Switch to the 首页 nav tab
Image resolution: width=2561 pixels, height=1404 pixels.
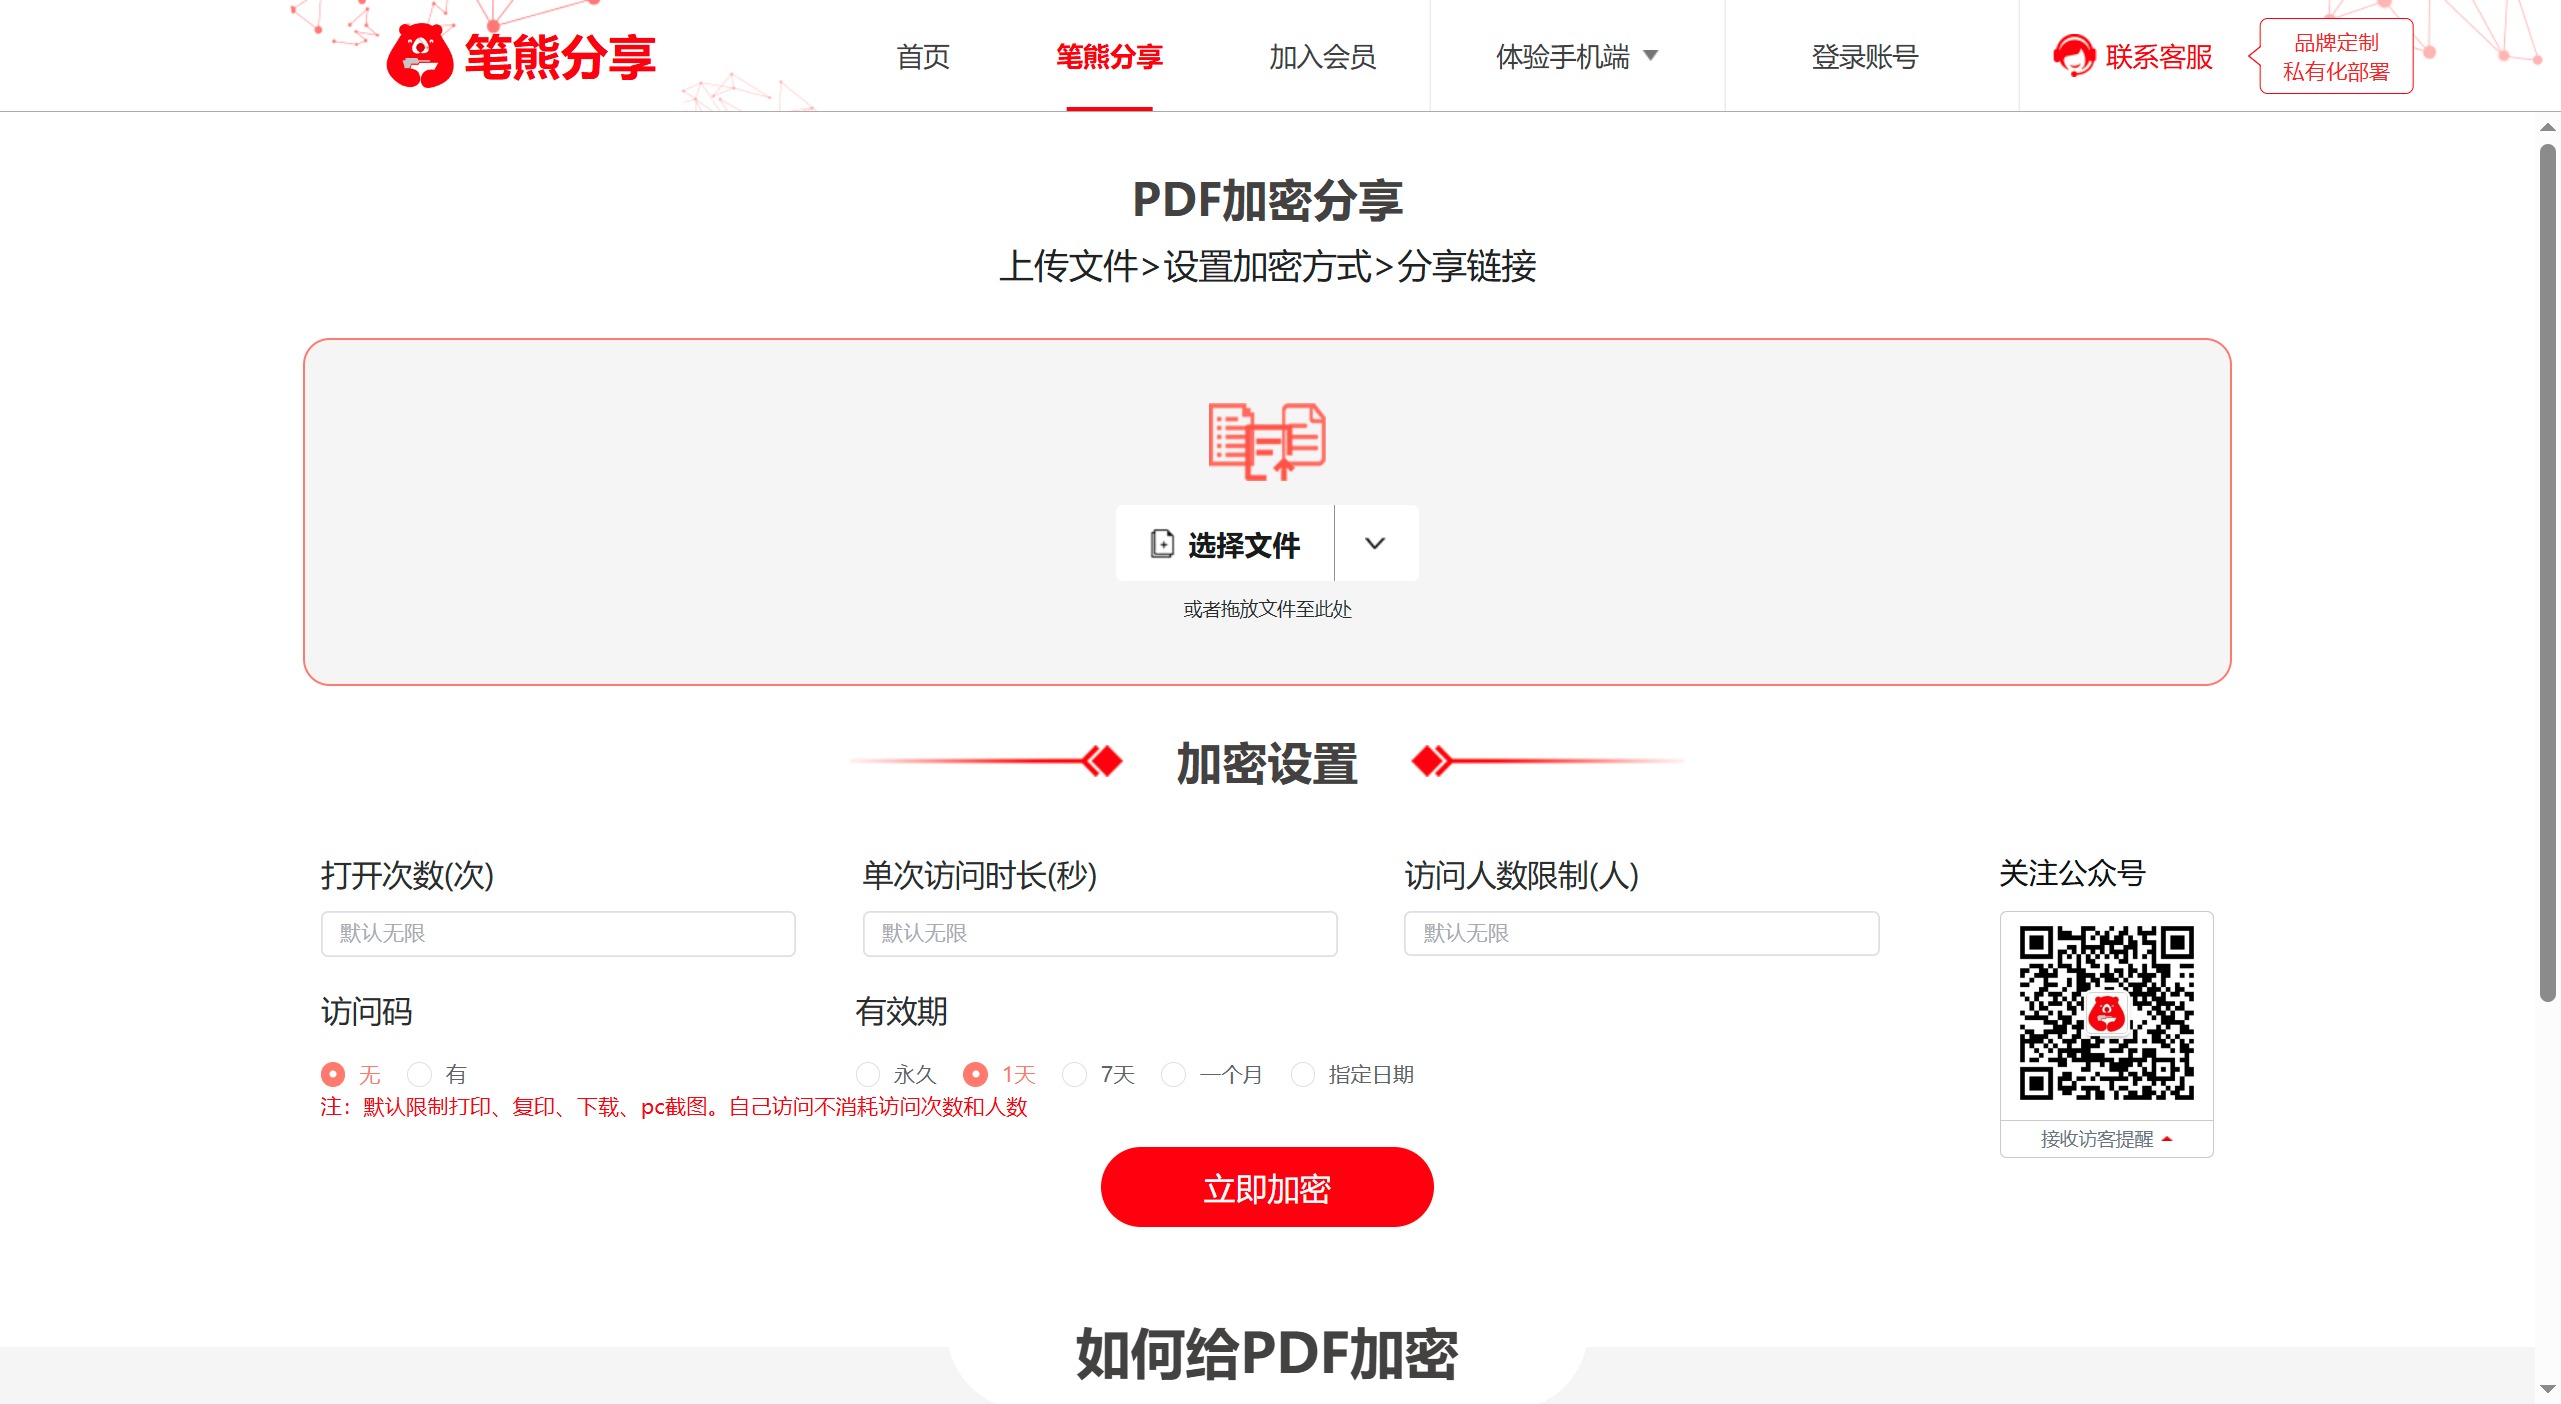pos(923,57)
